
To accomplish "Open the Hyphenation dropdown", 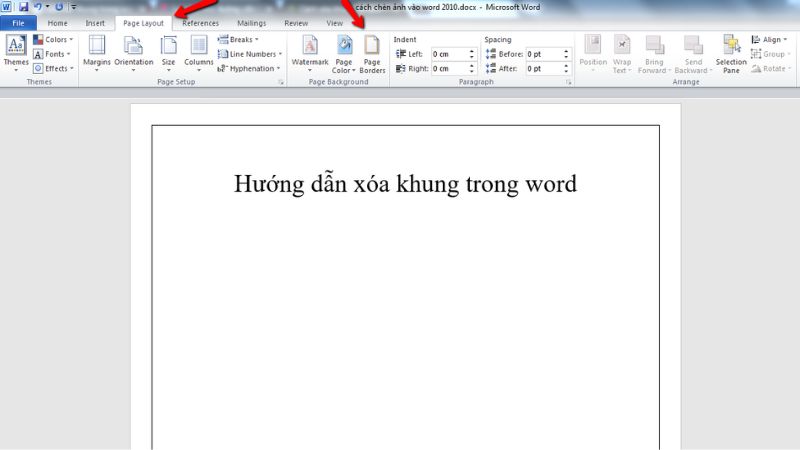I will click(x=247, y=68).
